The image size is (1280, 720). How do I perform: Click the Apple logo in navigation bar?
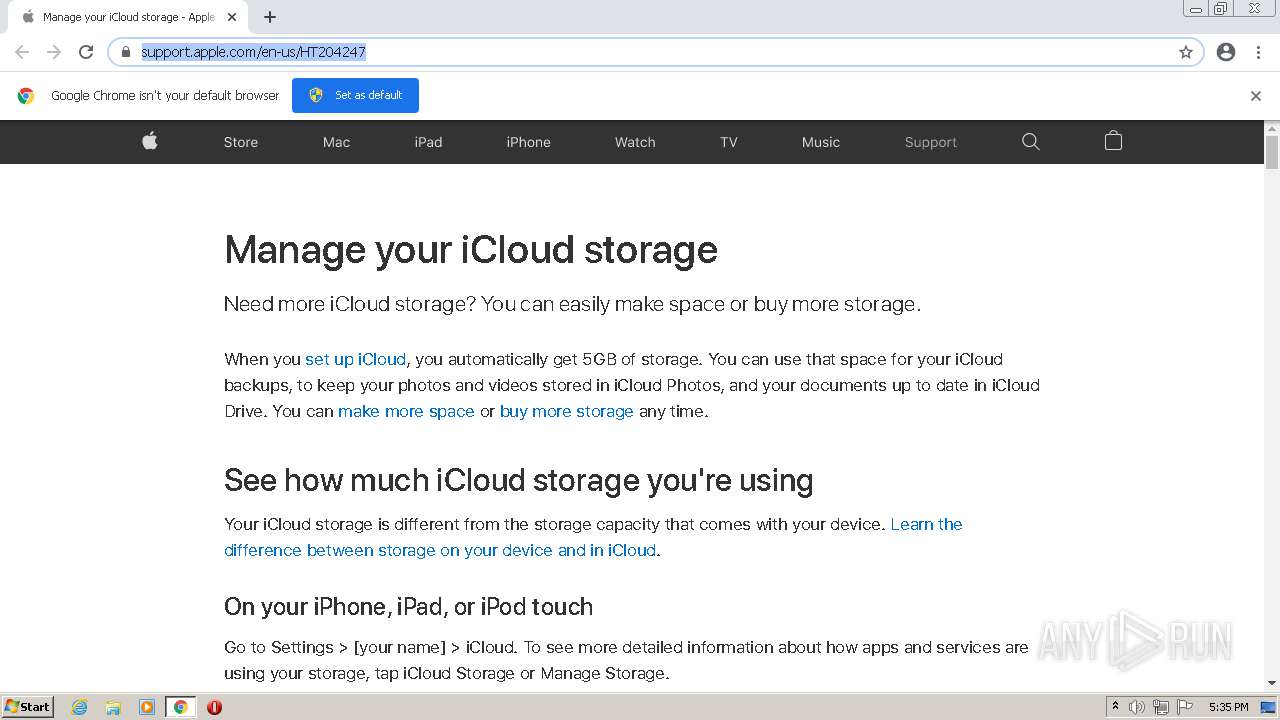(x=150, y=141)
